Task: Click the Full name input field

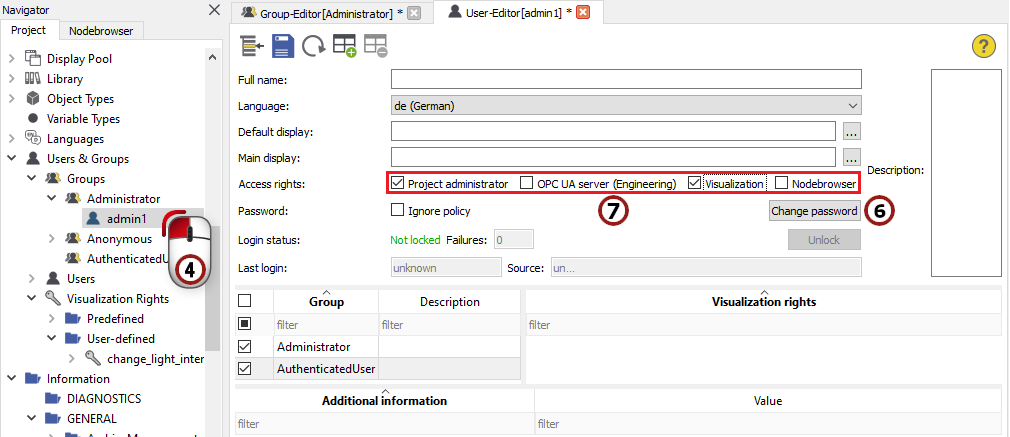Action: [626, 79]
